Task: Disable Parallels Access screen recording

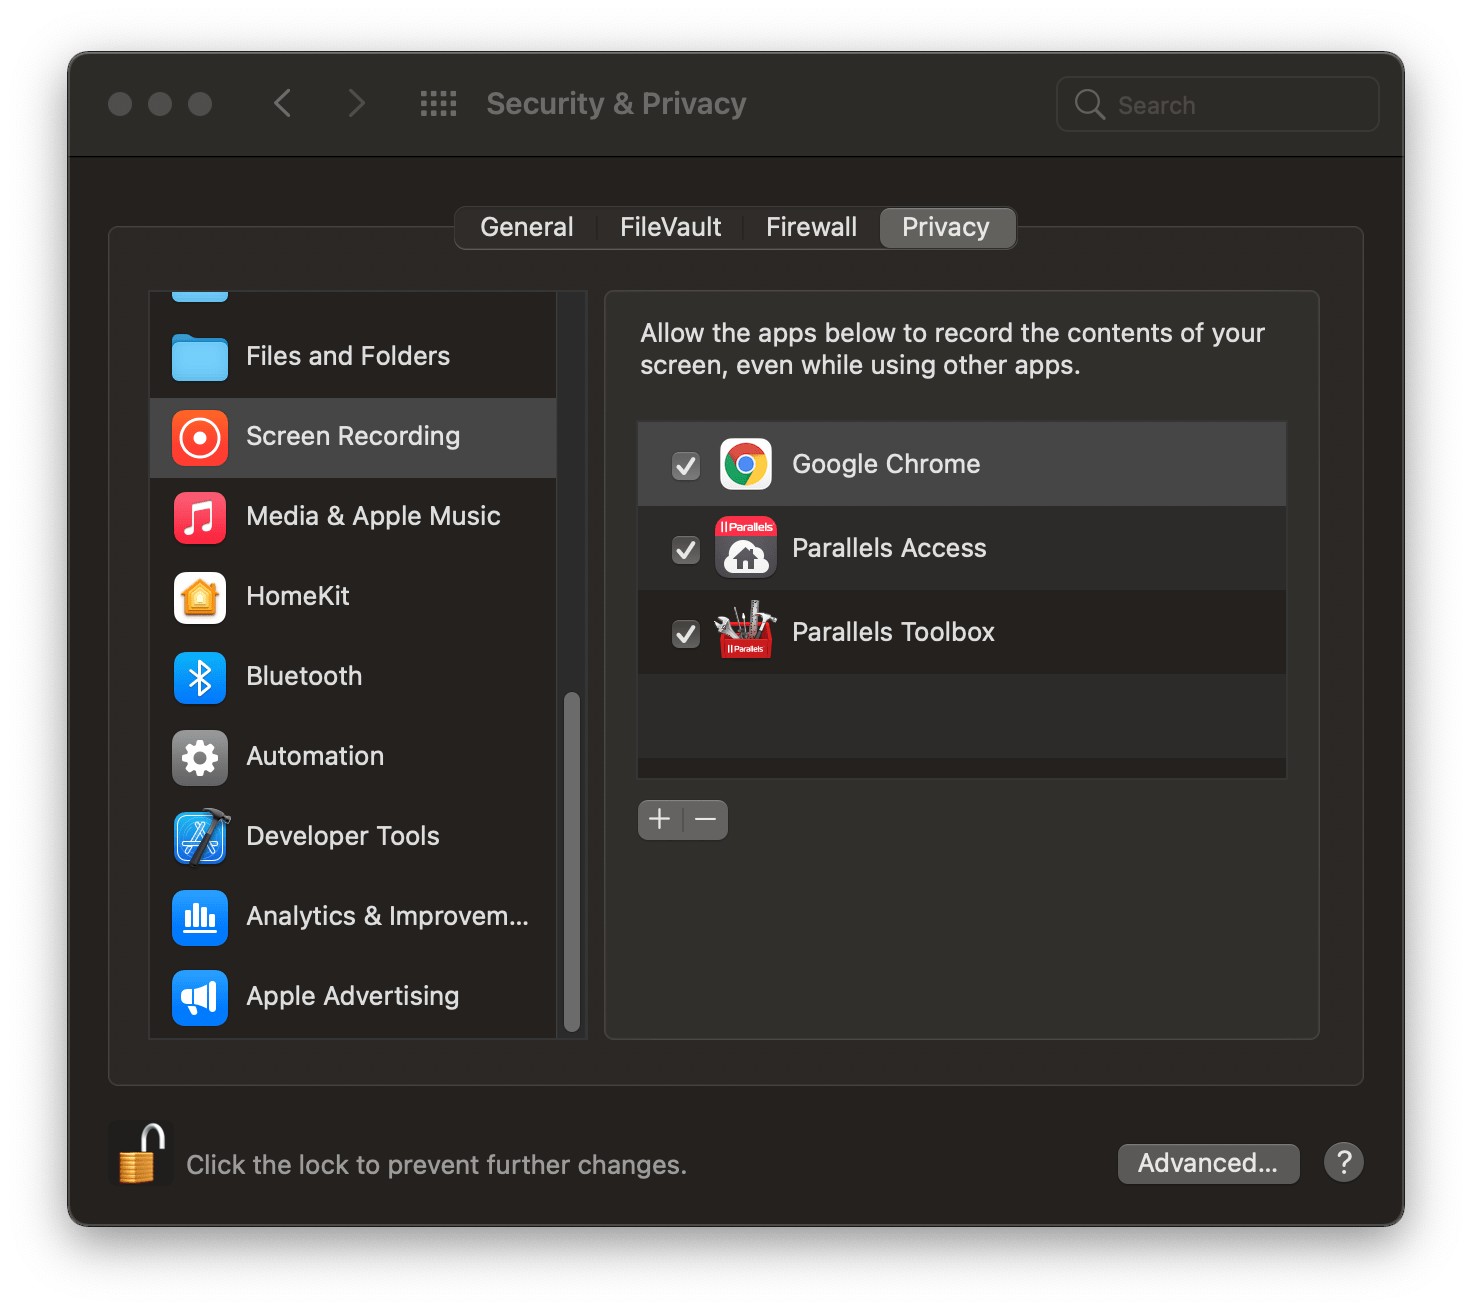Action: click(x=686, y=548)
